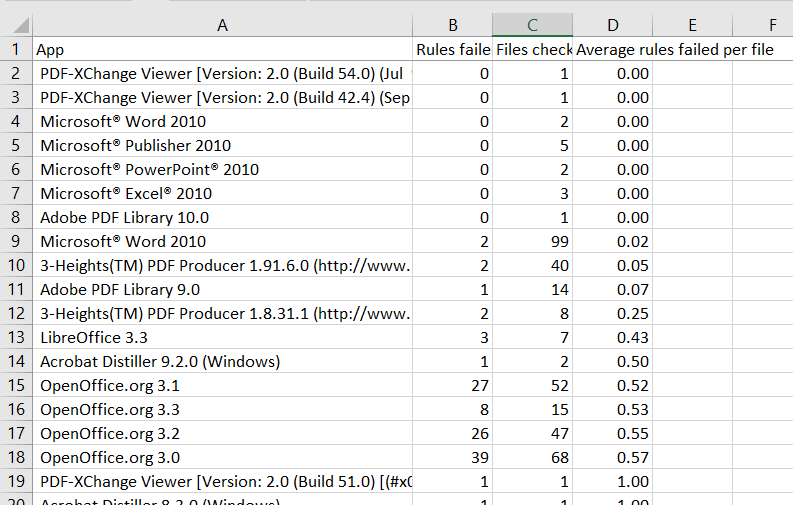
Task: Select Microsoft PowerPoint 2010 cell
Action: [x=223, y=169]
